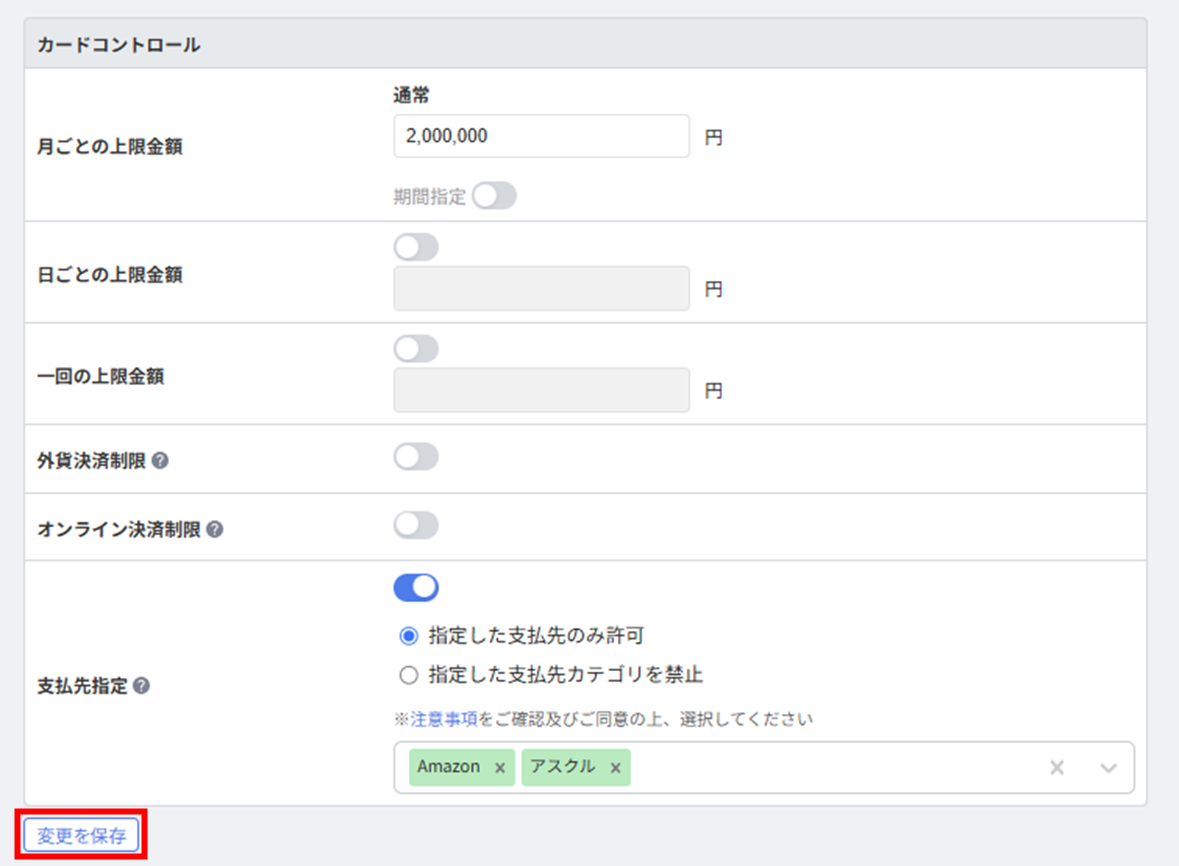This screenshot has width=1179, height=866.
Task: Clear all selected payees with the X icon
Action: 1057,768
